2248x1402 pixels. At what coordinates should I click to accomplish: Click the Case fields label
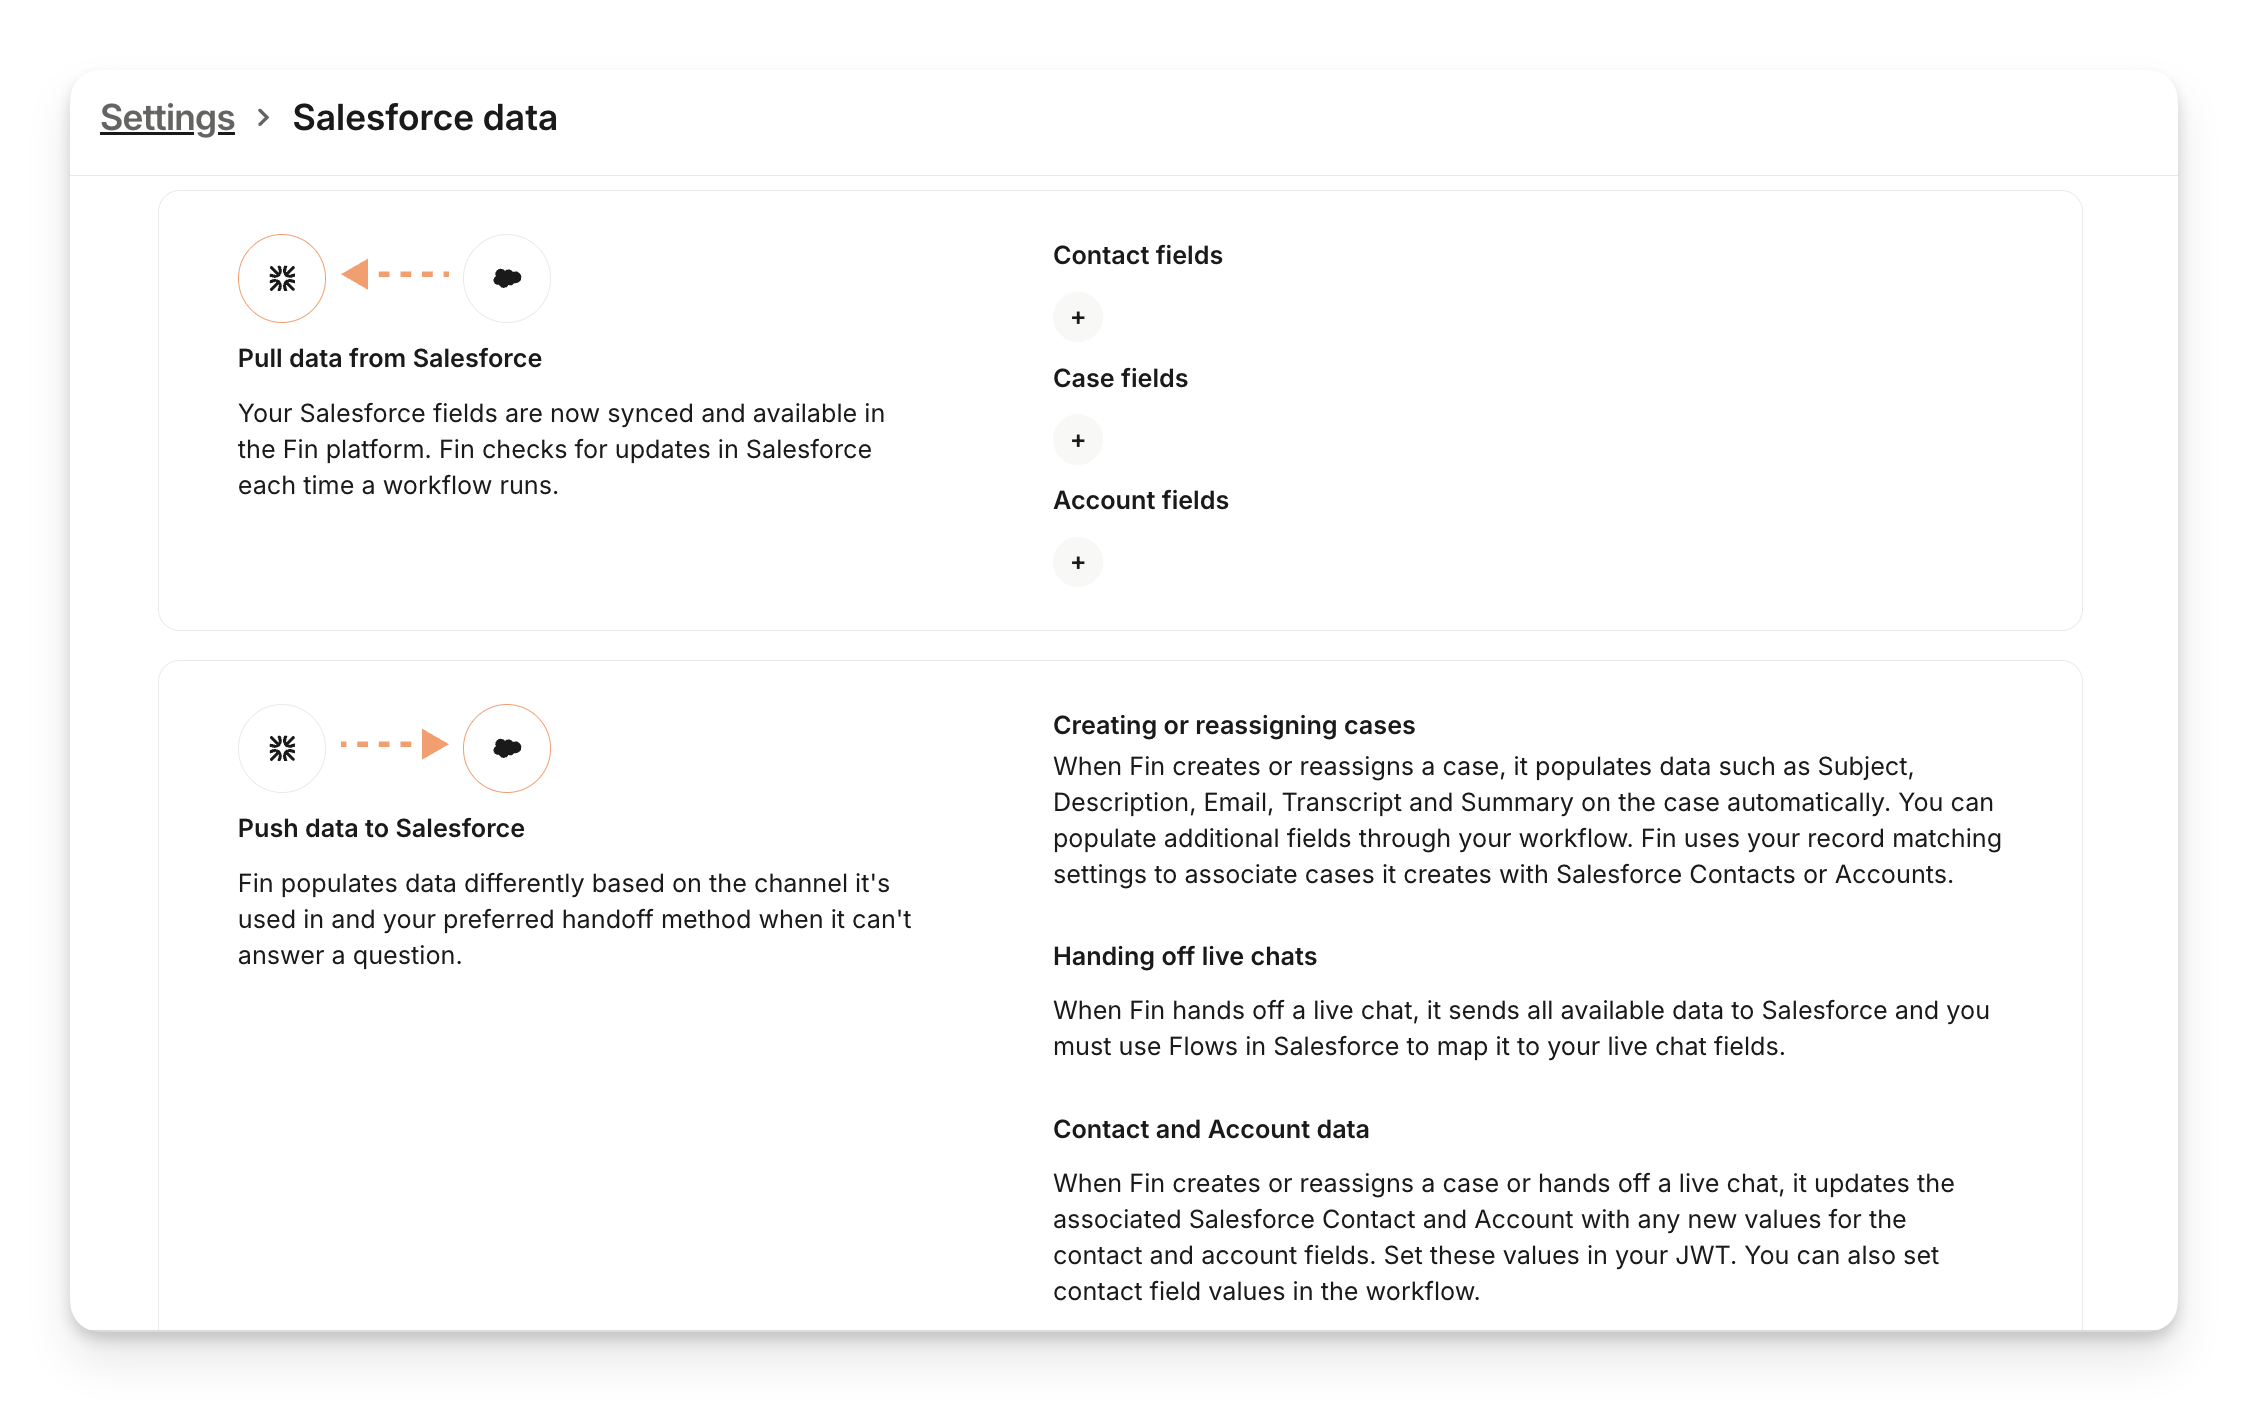coord(1120,378)
